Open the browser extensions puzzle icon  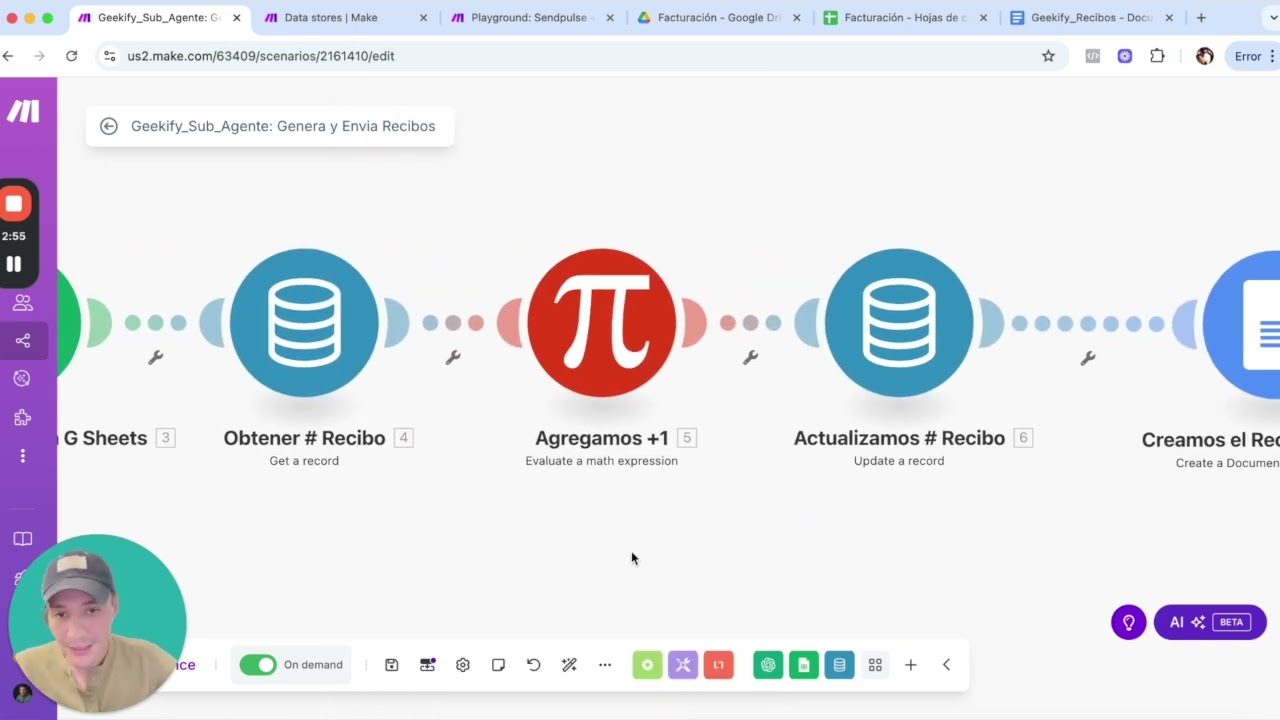tap(1157, 56)
